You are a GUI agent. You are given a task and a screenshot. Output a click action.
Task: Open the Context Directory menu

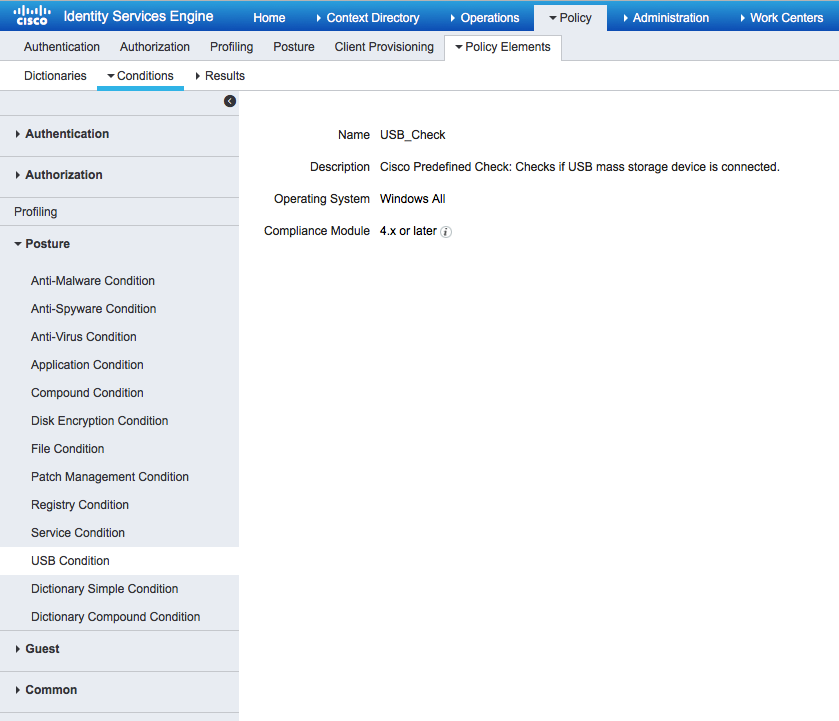click(x=368, y=18)
